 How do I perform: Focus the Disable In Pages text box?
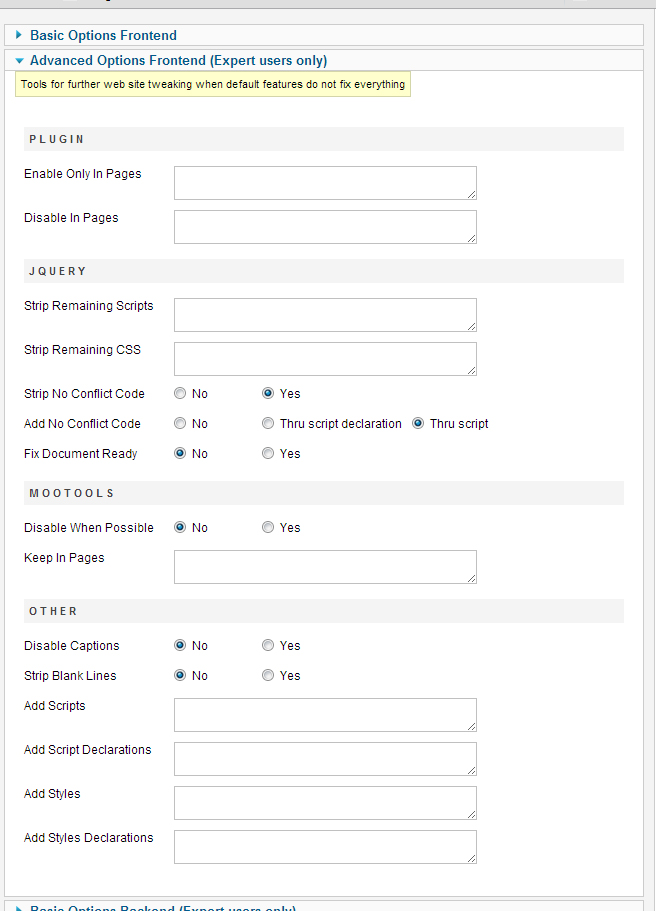click(x=325, y=227)
